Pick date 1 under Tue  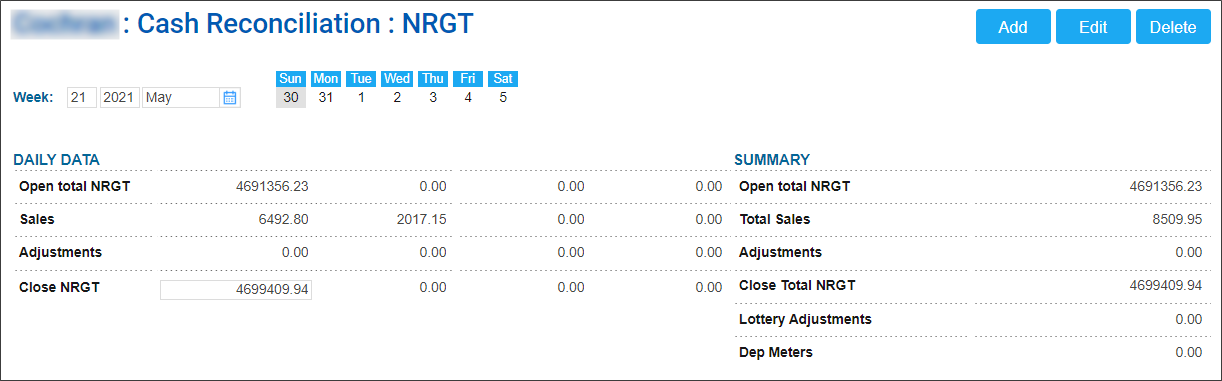click(362, 97)
